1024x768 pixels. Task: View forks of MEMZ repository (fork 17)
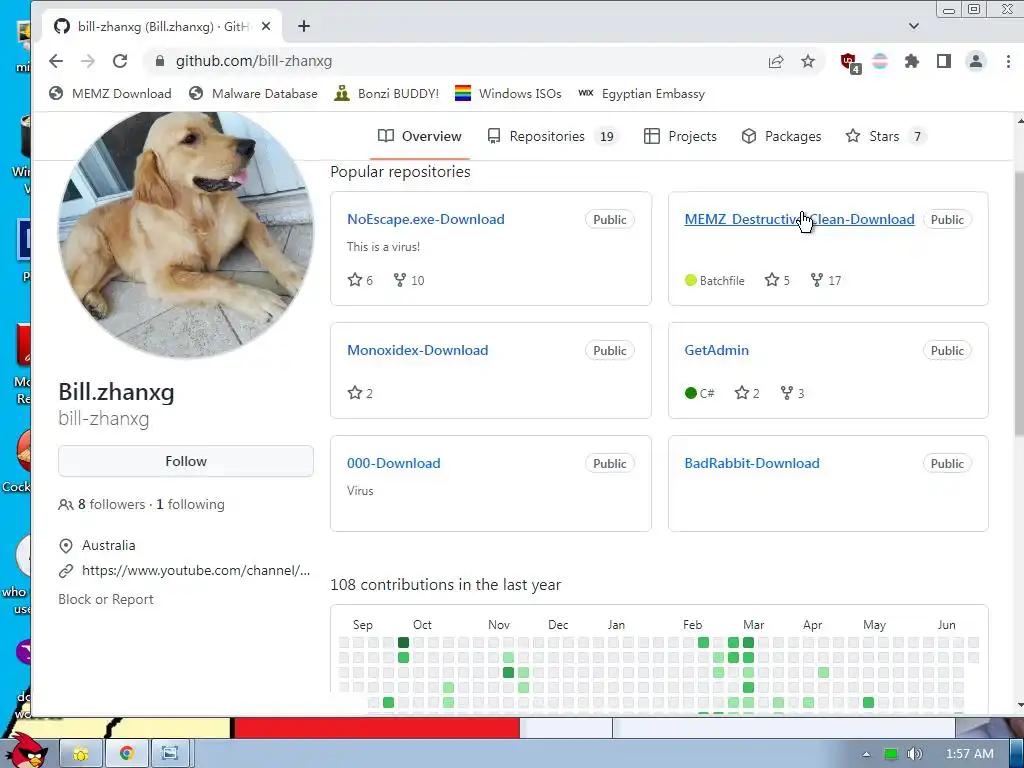(825, 280)
